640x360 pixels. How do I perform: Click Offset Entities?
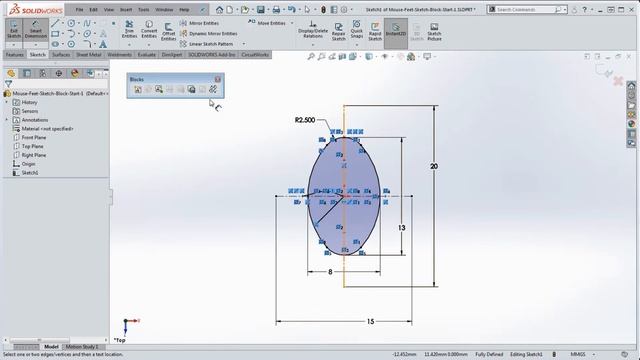coord(168,32)
